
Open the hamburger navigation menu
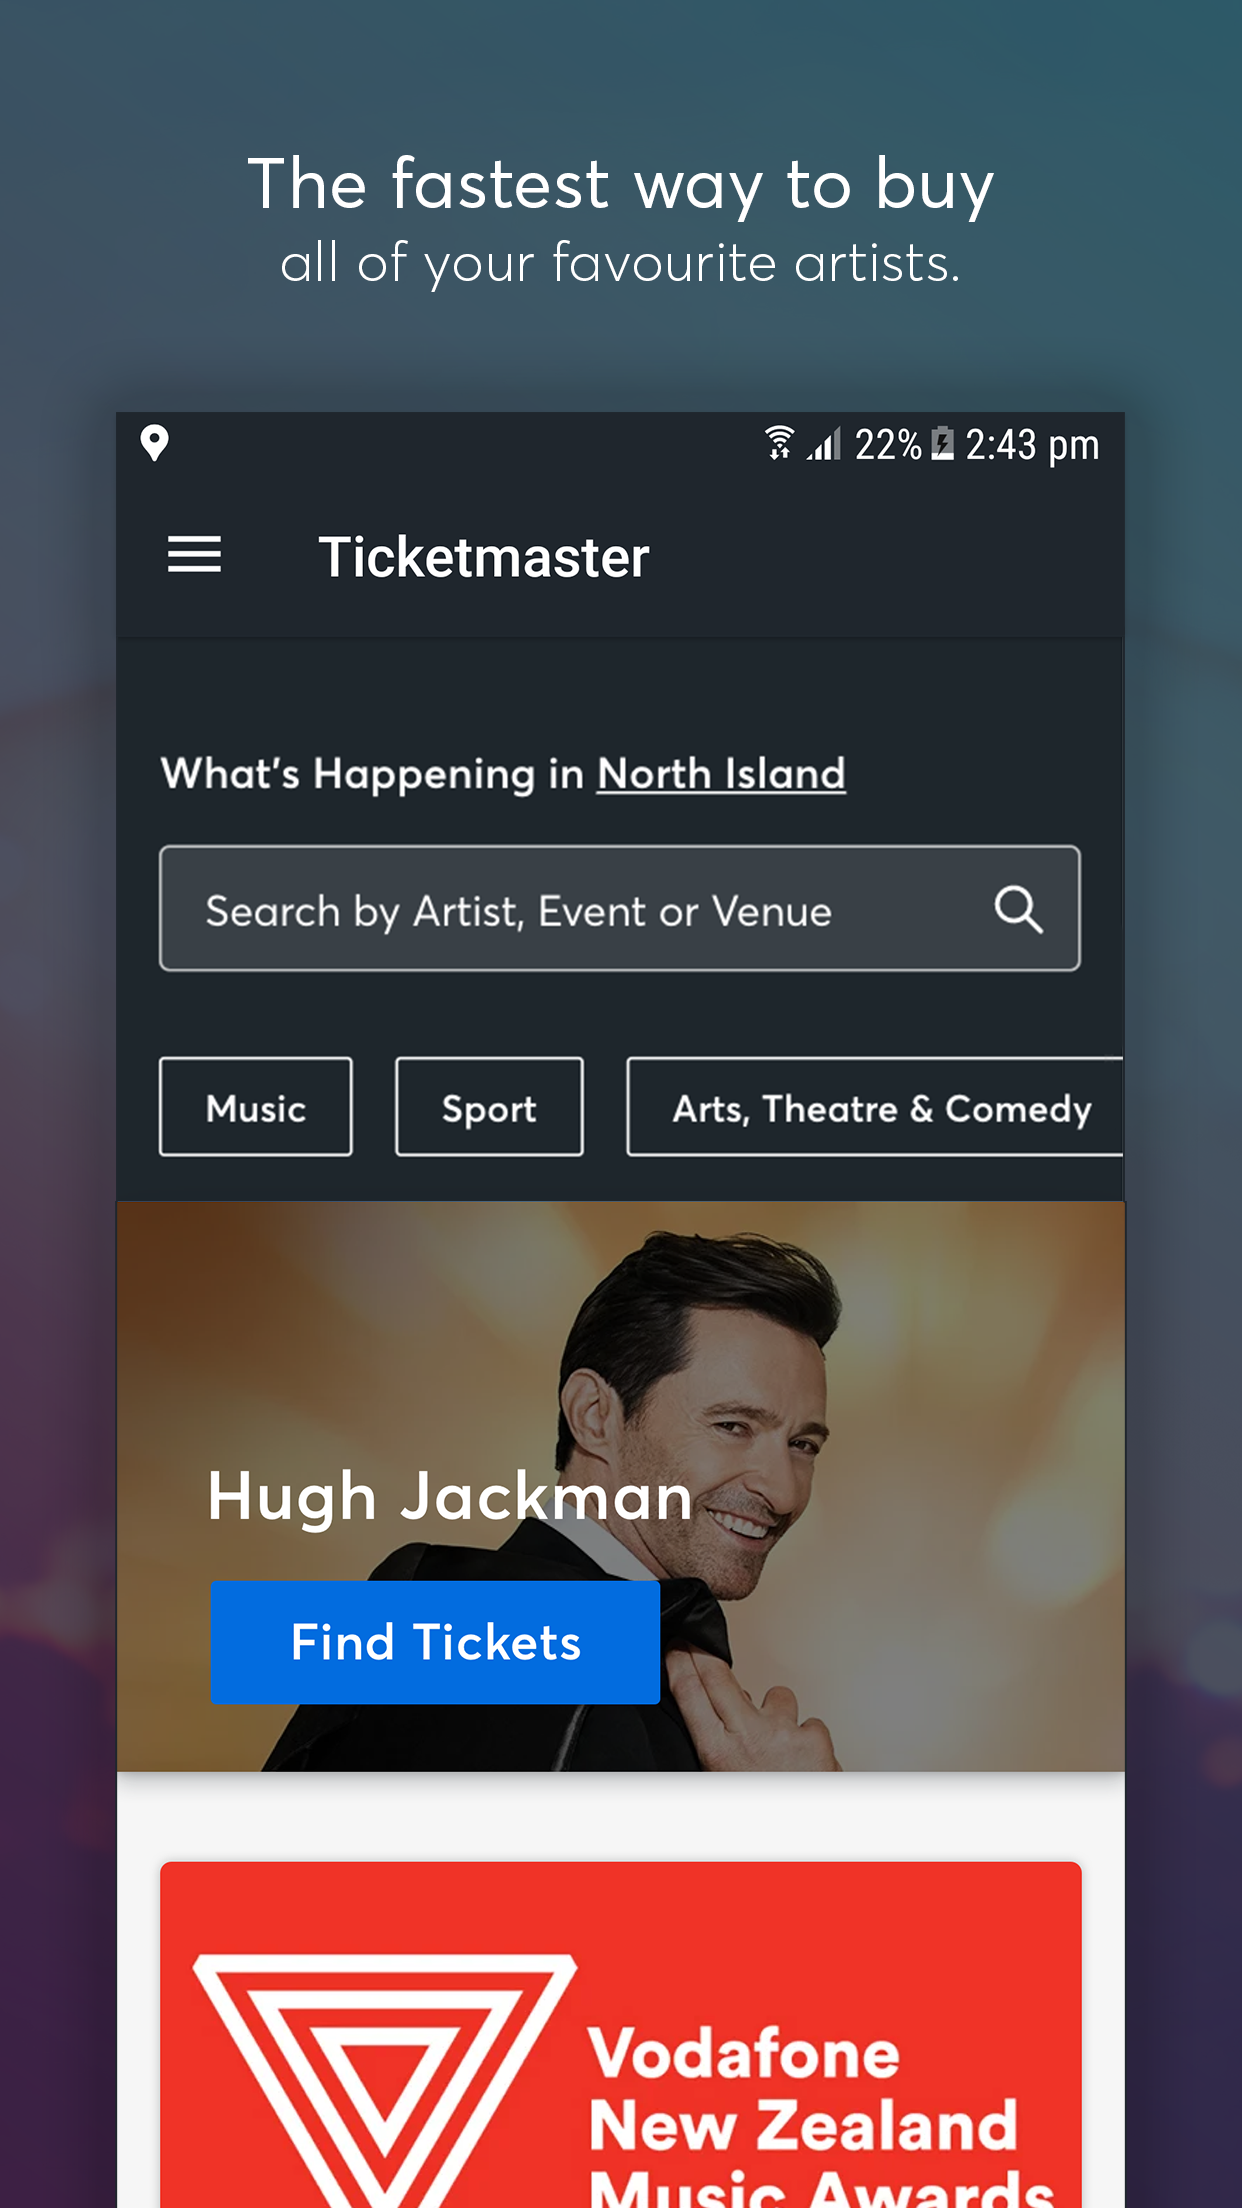194,555
